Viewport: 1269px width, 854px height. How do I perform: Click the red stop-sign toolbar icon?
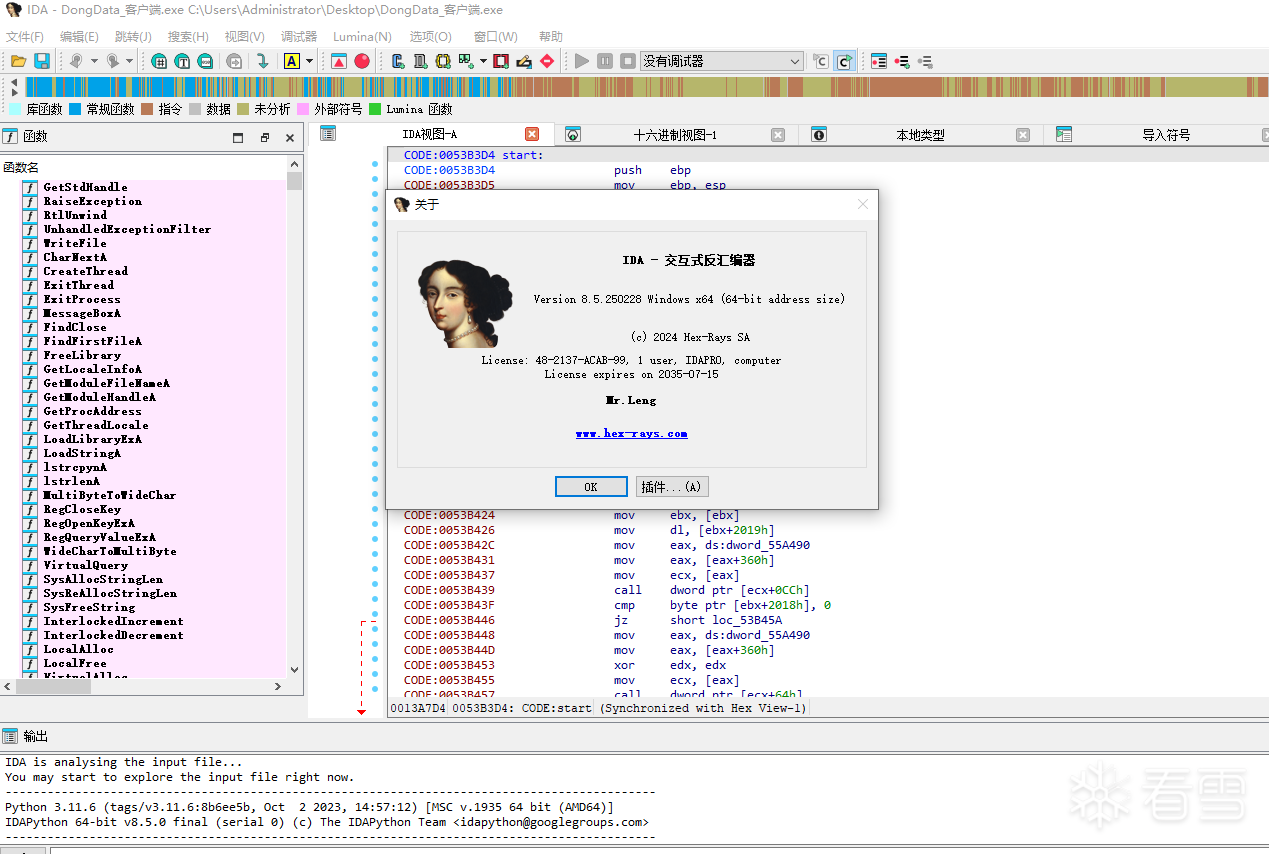click(547, 61)
